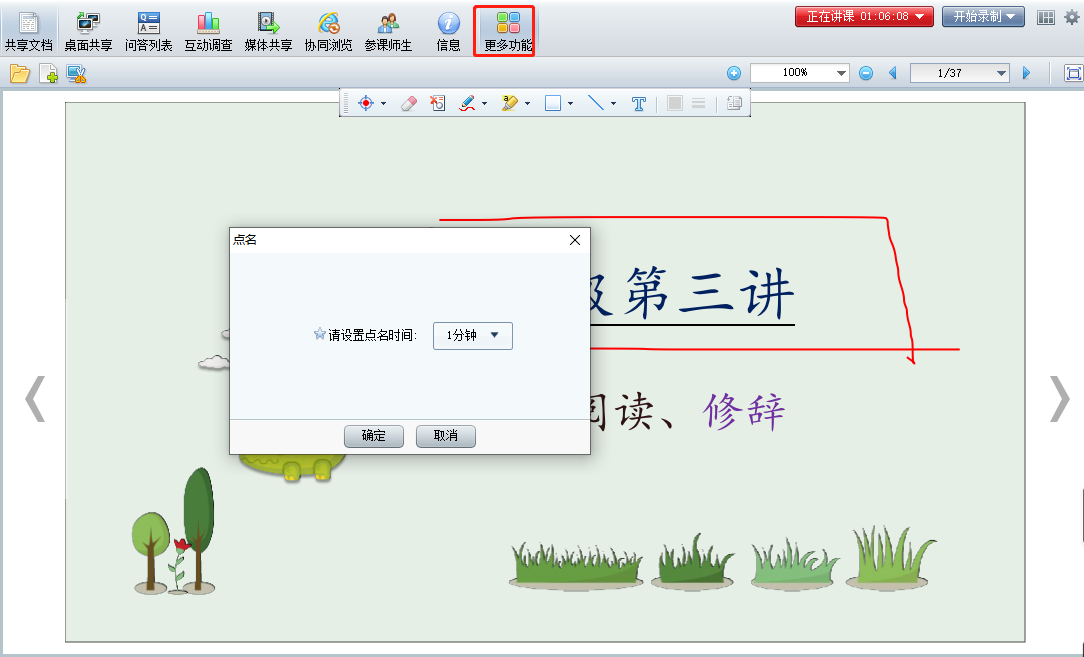View 参课师生 participants list
Screen dimensions: 1084x657
click(x=388, y=31)
